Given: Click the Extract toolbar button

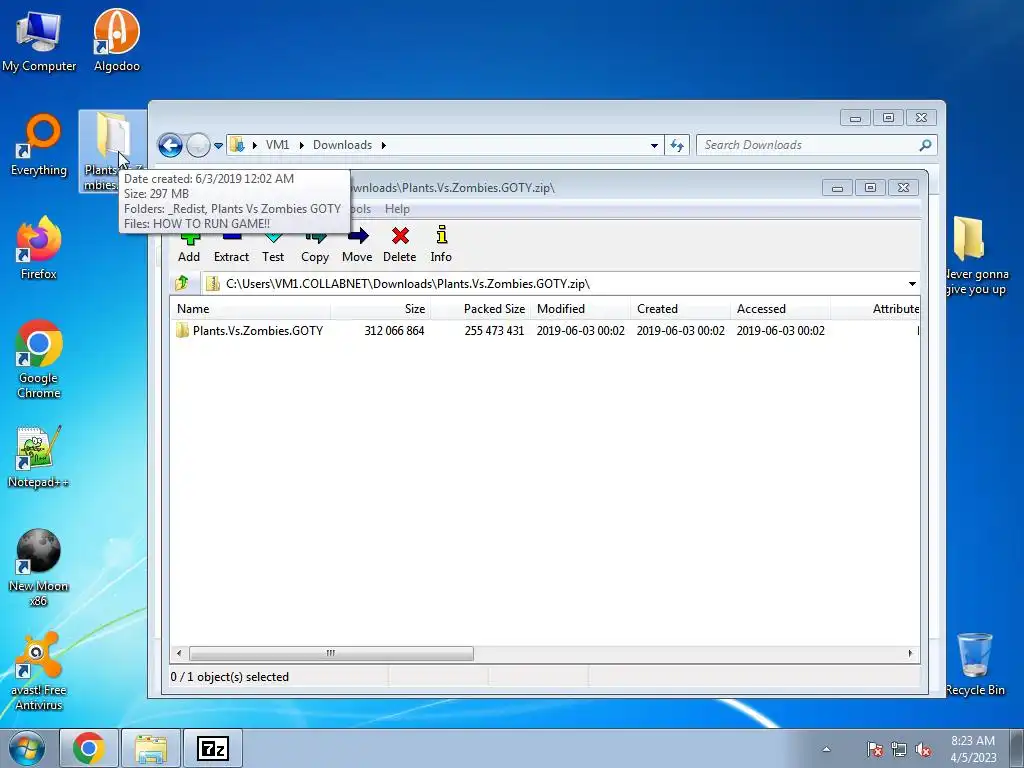Looking at the screenshot, I should tap(231, 248).
